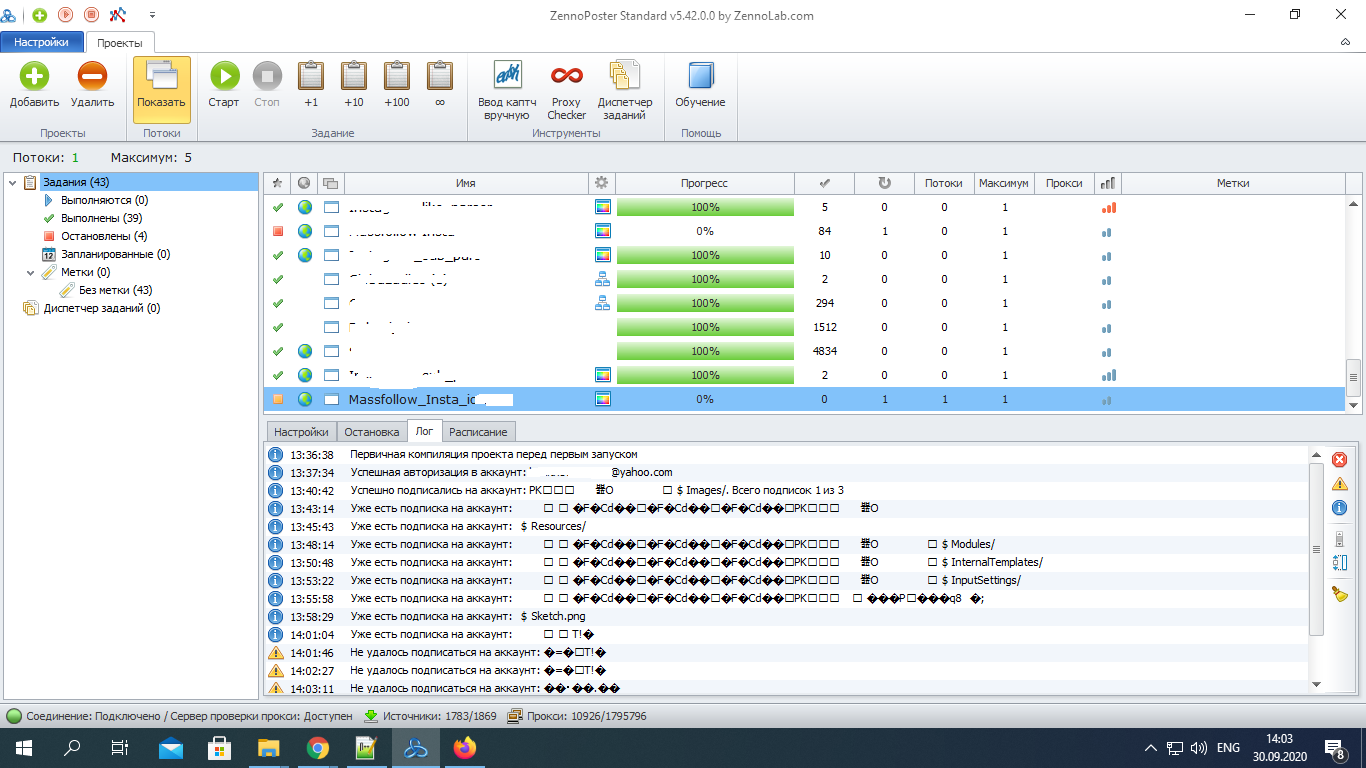Toggle the red error filter in log
The width and height of the screenshot is (1366, 768).
click(x=1339, y=460)
